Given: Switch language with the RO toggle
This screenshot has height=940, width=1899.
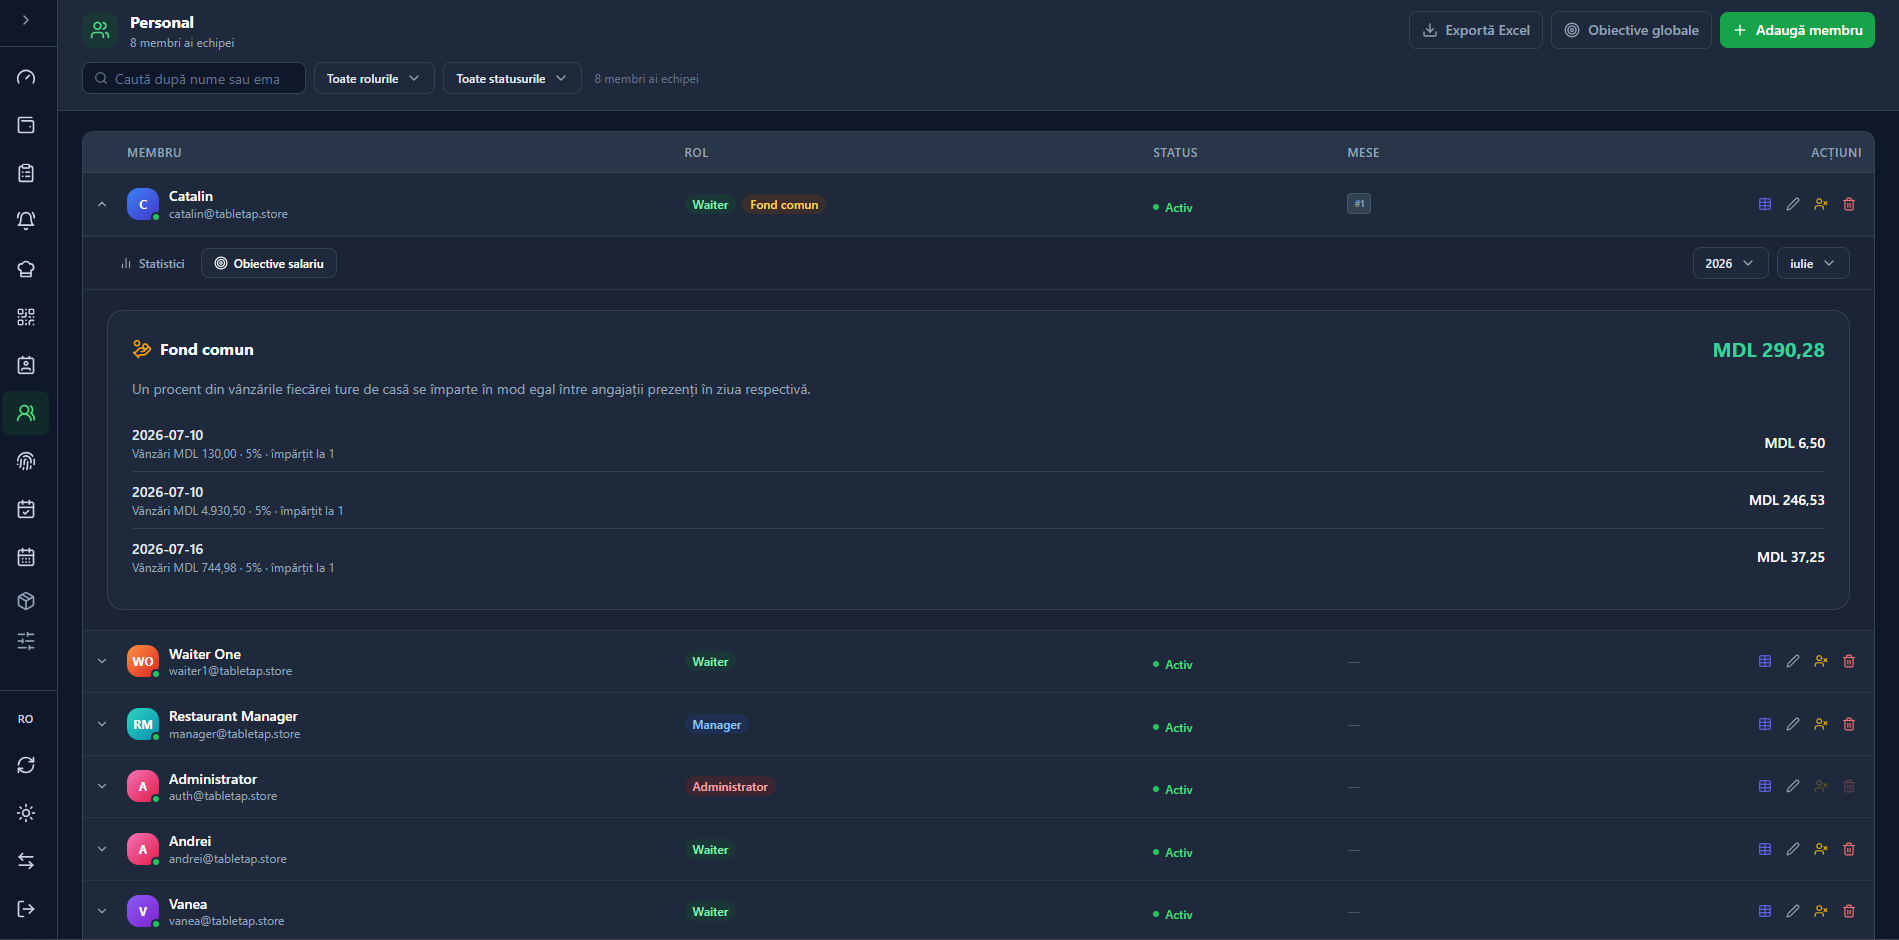Looking at the screenshot, I should click(x=26, y=719).
